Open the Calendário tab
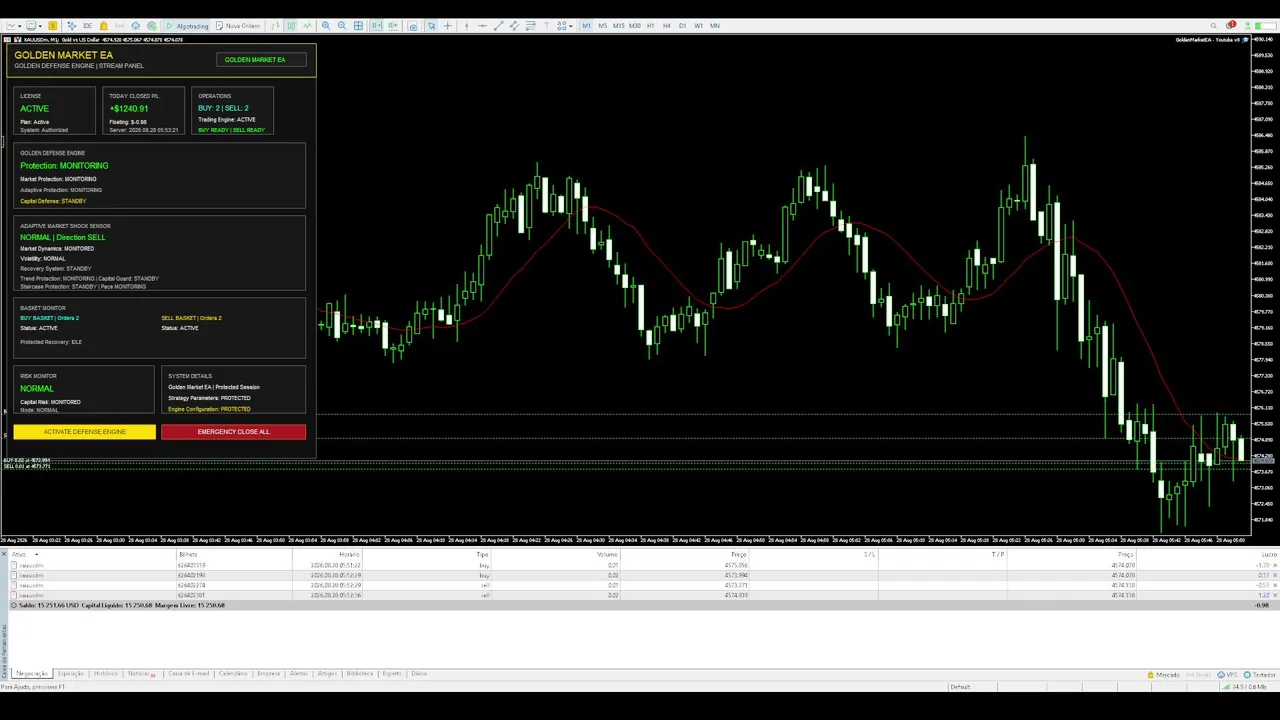 coord(233,673)
